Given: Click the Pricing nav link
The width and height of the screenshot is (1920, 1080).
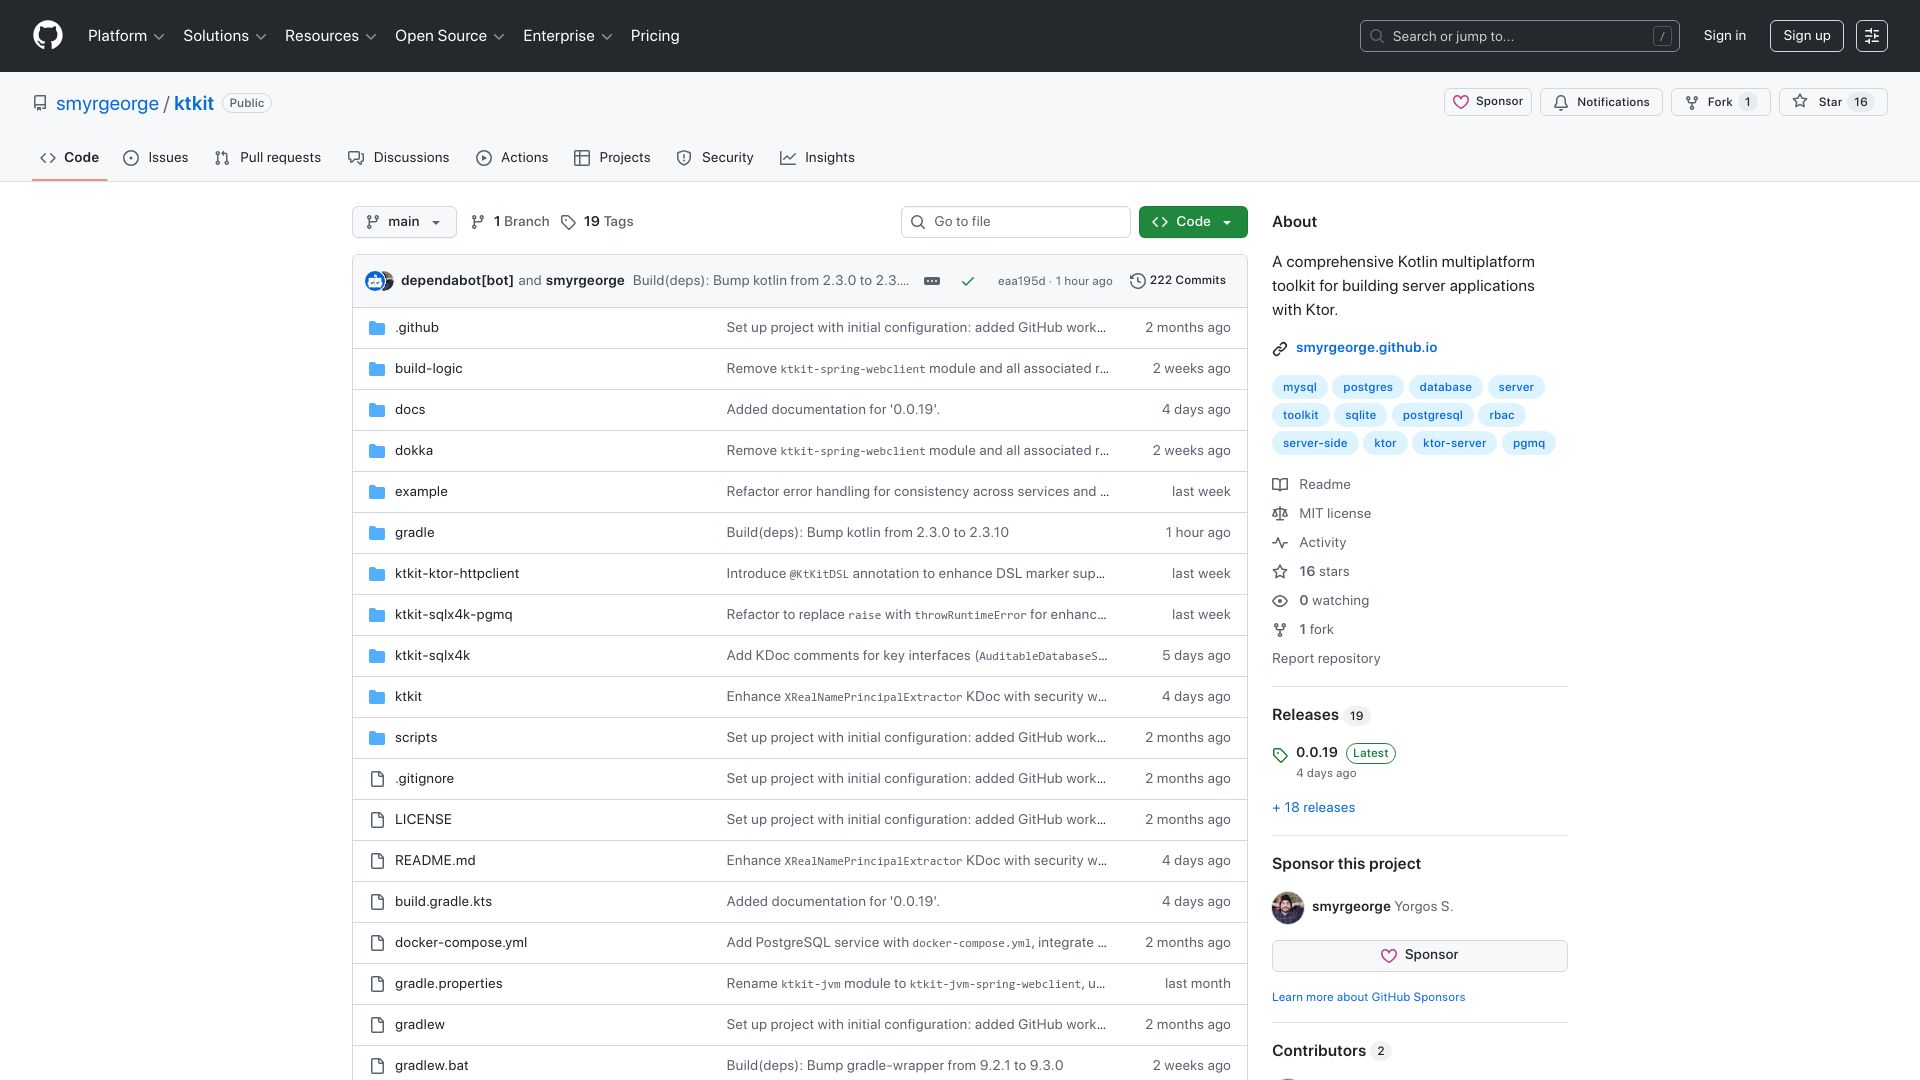Looking at the screenshot, I should click(655, 36).
